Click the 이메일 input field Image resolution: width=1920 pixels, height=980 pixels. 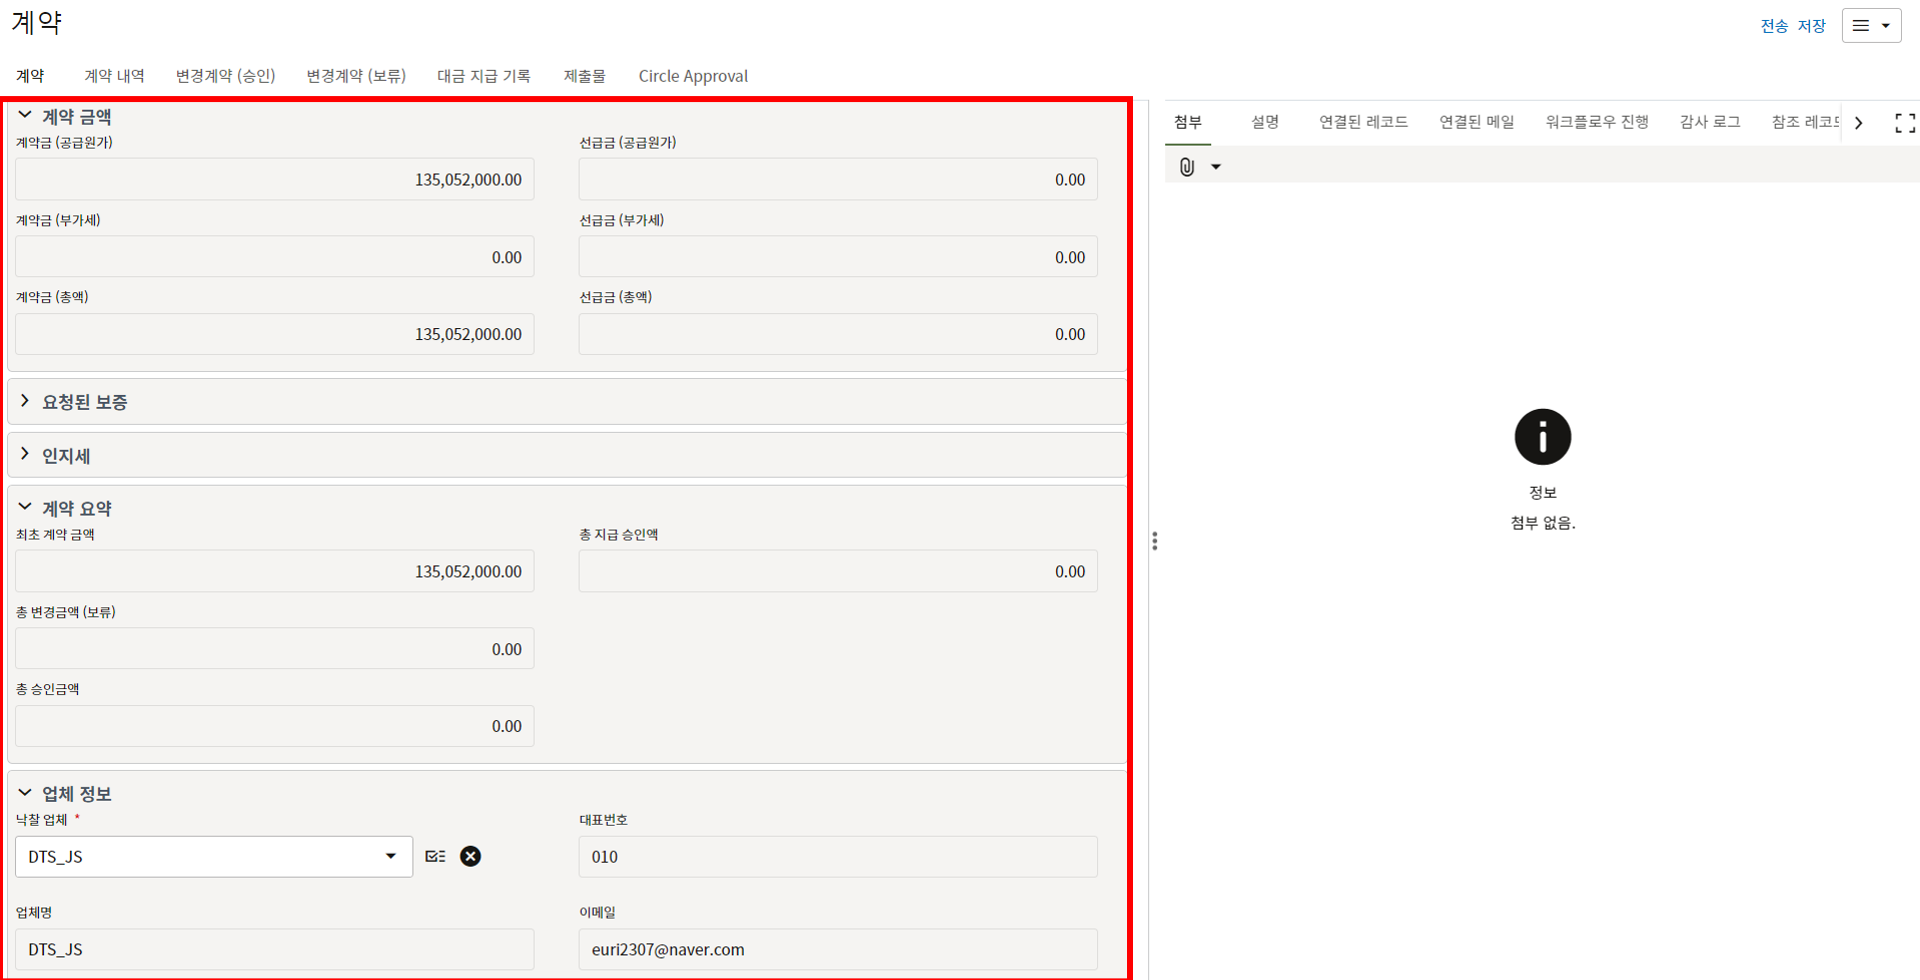pos(837,949)
